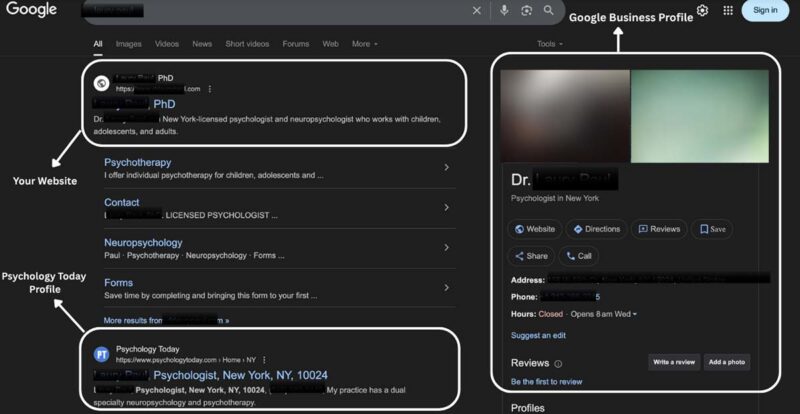
Task: Click the Reviews button
Action: [x=659, y=229]
